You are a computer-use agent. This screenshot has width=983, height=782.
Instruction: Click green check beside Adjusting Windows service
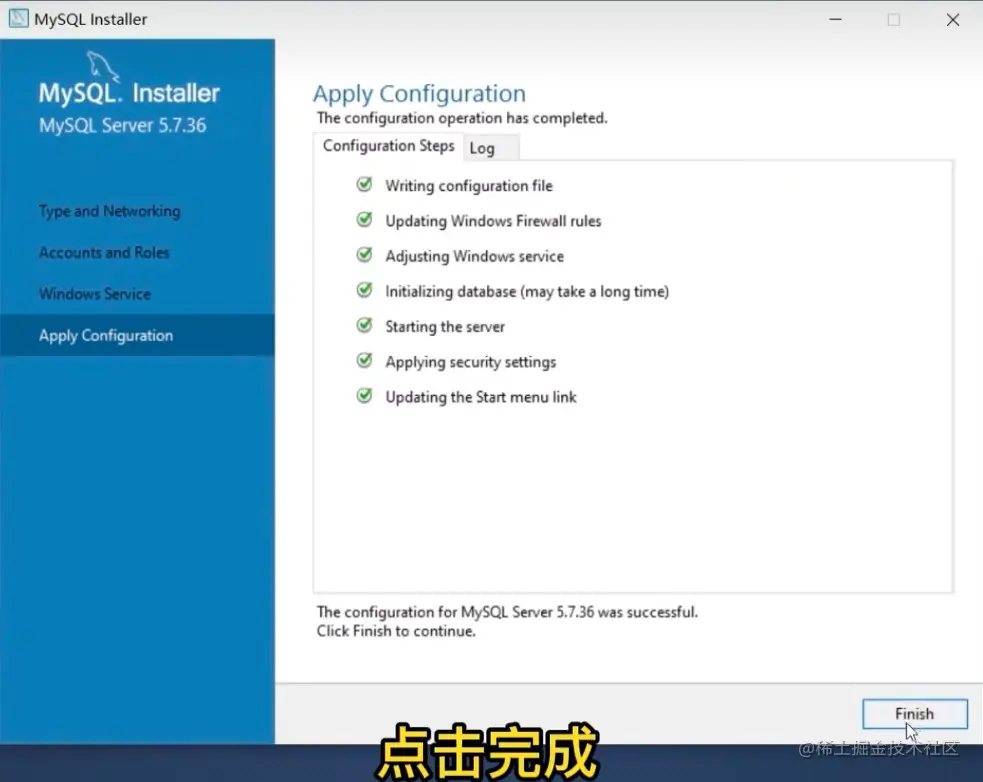pyautogui.click(x=364, y=255)
